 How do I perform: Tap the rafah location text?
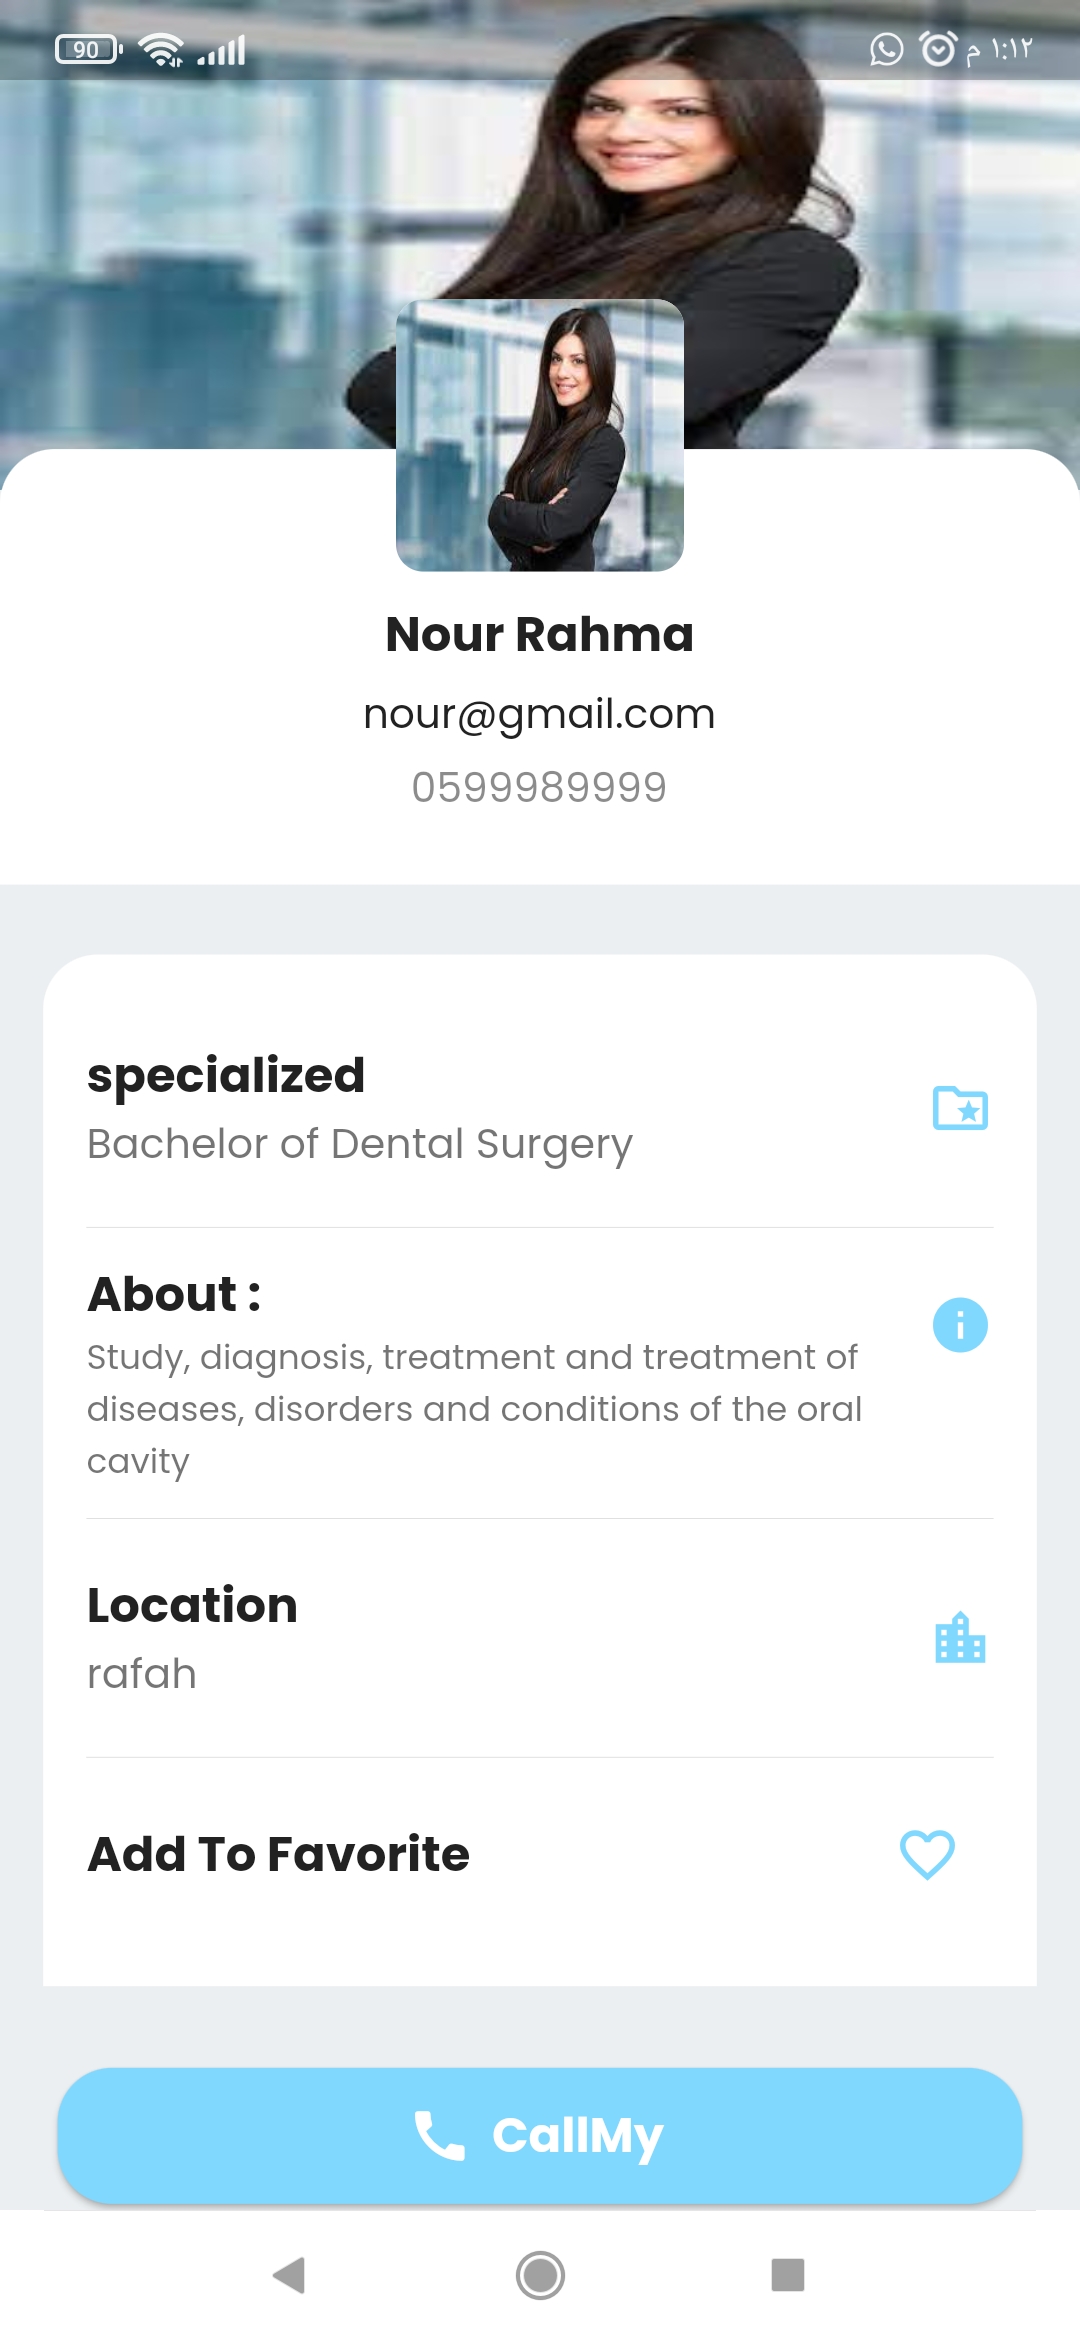pyautogui.click(x=142, y=1674)
